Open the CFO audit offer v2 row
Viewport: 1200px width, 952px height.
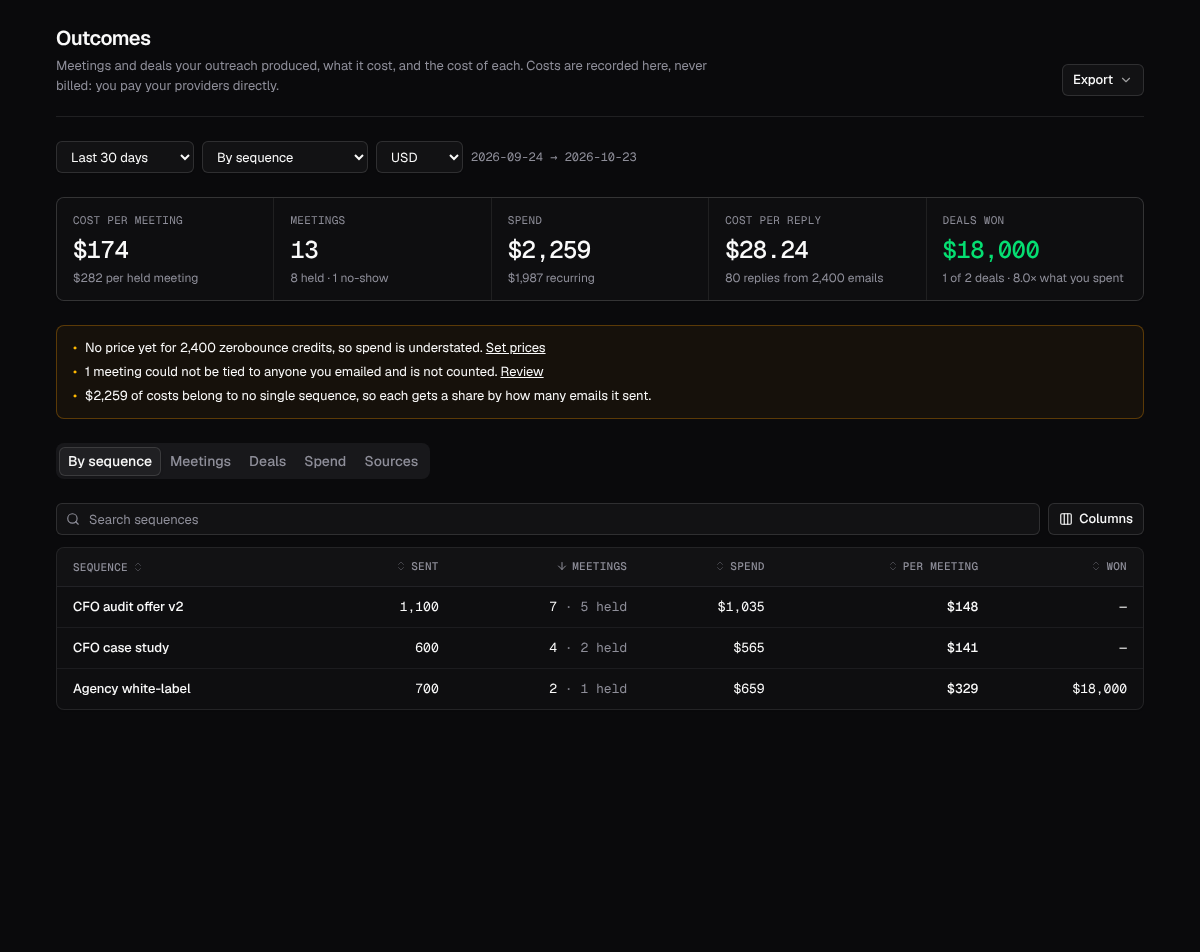(600, 607)
